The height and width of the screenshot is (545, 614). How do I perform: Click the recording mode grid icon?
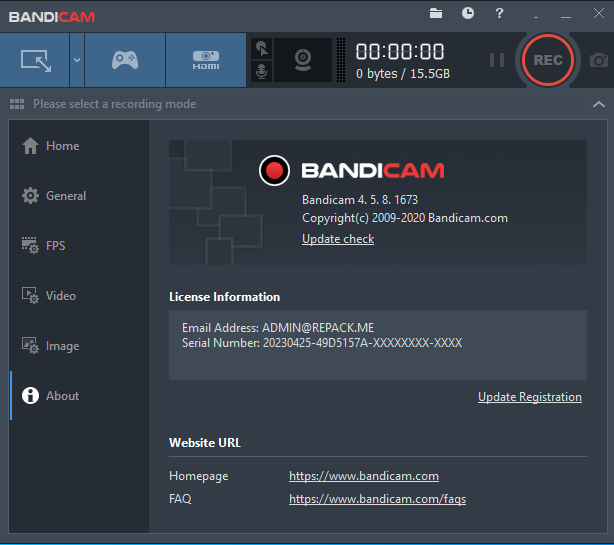tap(17, 104)
